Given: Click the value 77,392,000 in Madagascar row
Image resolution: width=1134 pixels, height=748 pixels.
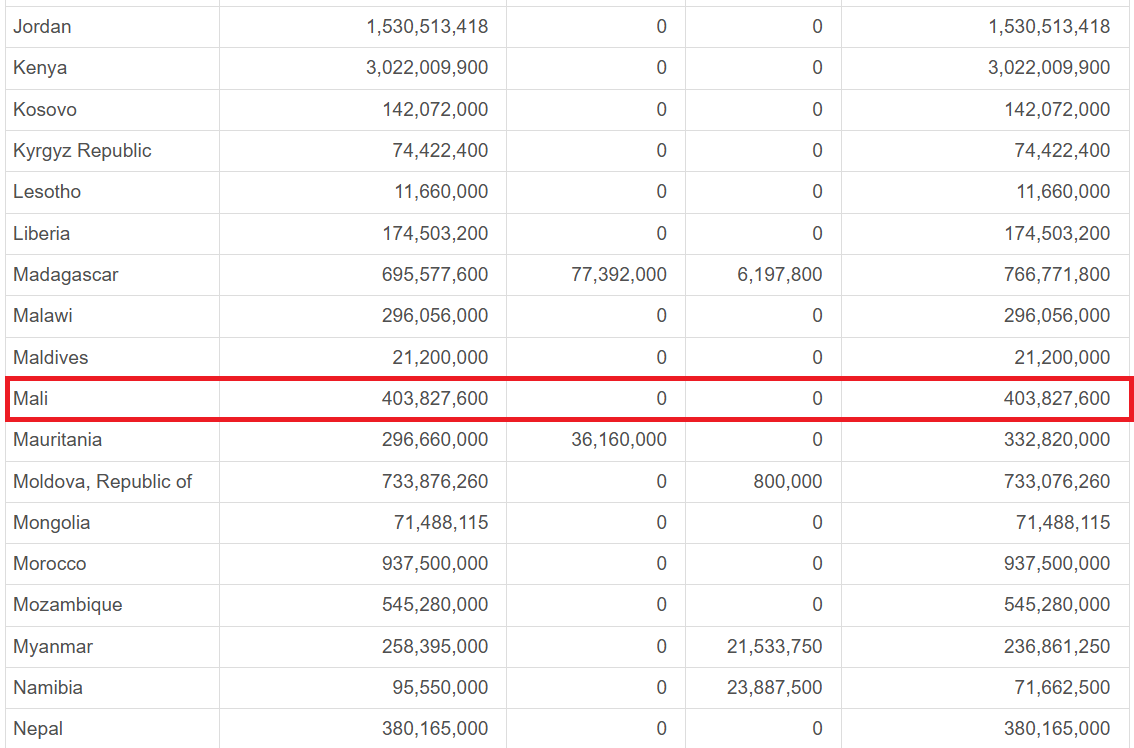Looking at the screenshot, I should pyautogui.click(x=619, y=275).
